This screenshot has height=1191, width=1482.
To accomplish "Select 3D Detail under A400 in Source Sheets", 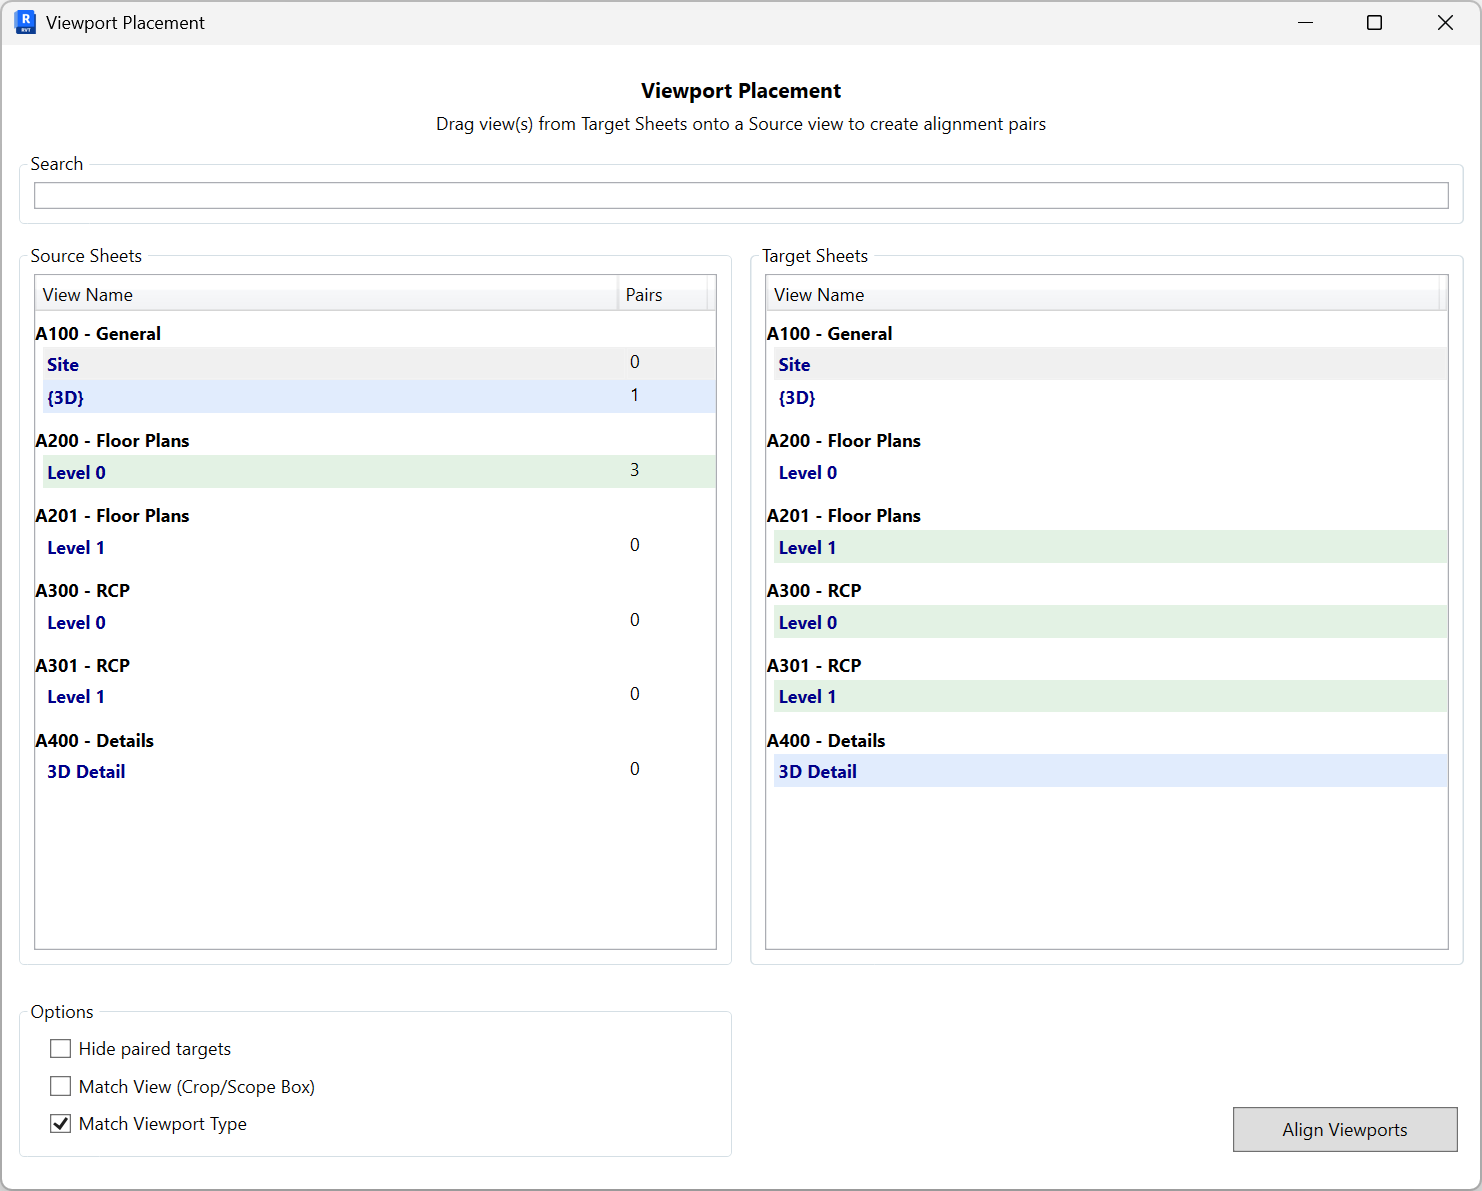I will click(86, 771).
